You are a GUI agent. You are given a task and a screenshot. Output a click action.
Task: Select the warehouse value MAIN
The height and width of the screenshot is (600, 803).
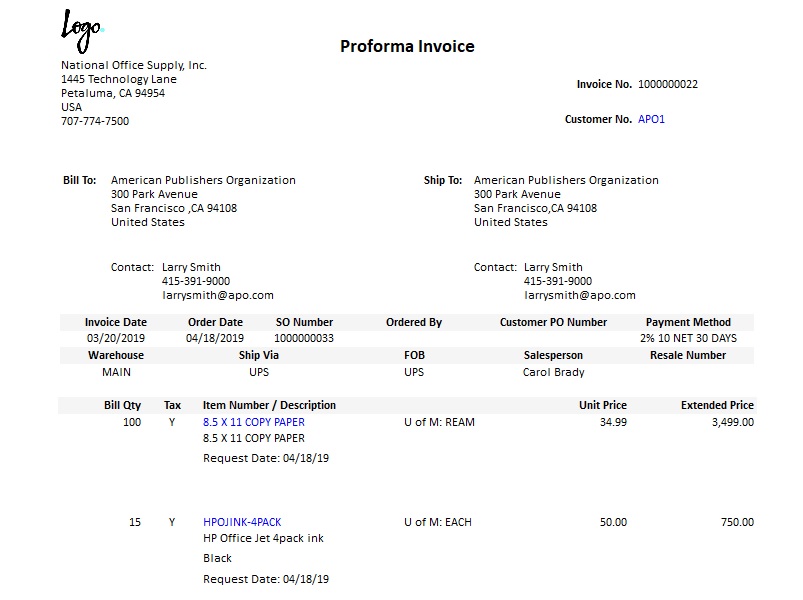tap(116, 372)
